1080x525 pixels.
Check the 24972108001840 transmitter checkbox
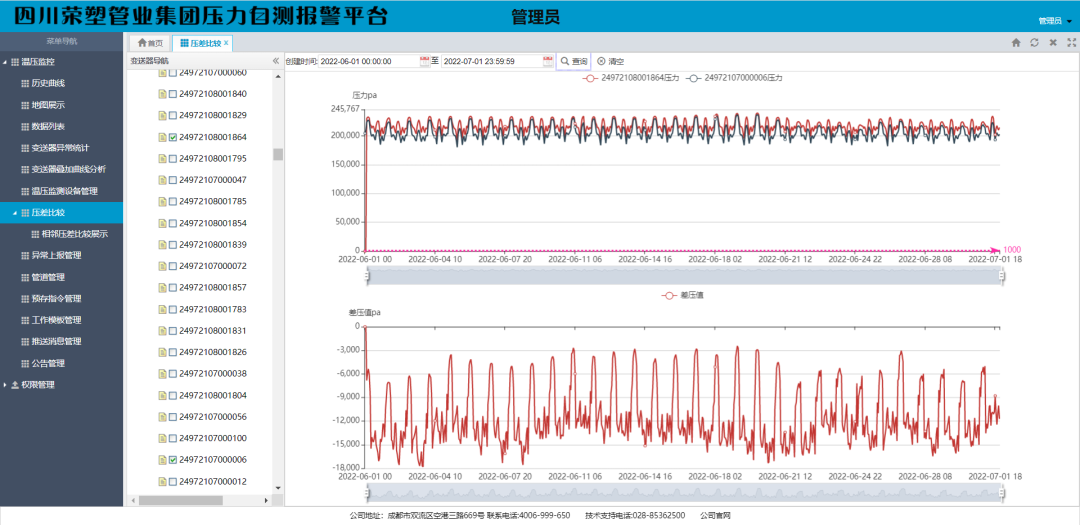[x=173, y=94]
